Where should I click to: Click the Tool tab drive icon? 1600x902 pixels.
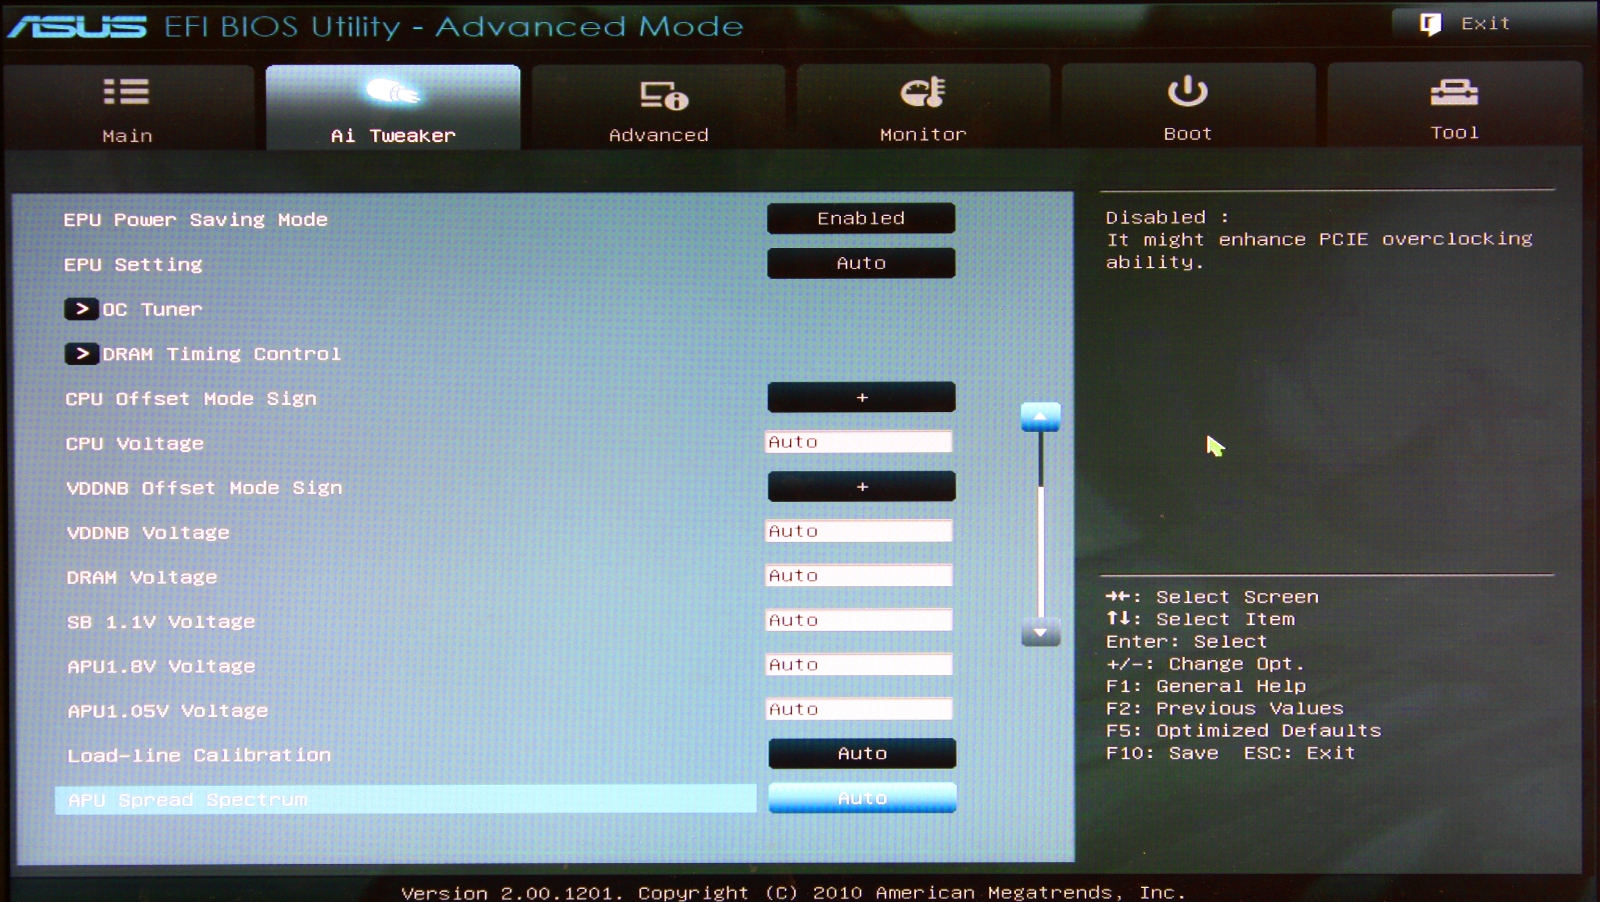point(1453,92)
